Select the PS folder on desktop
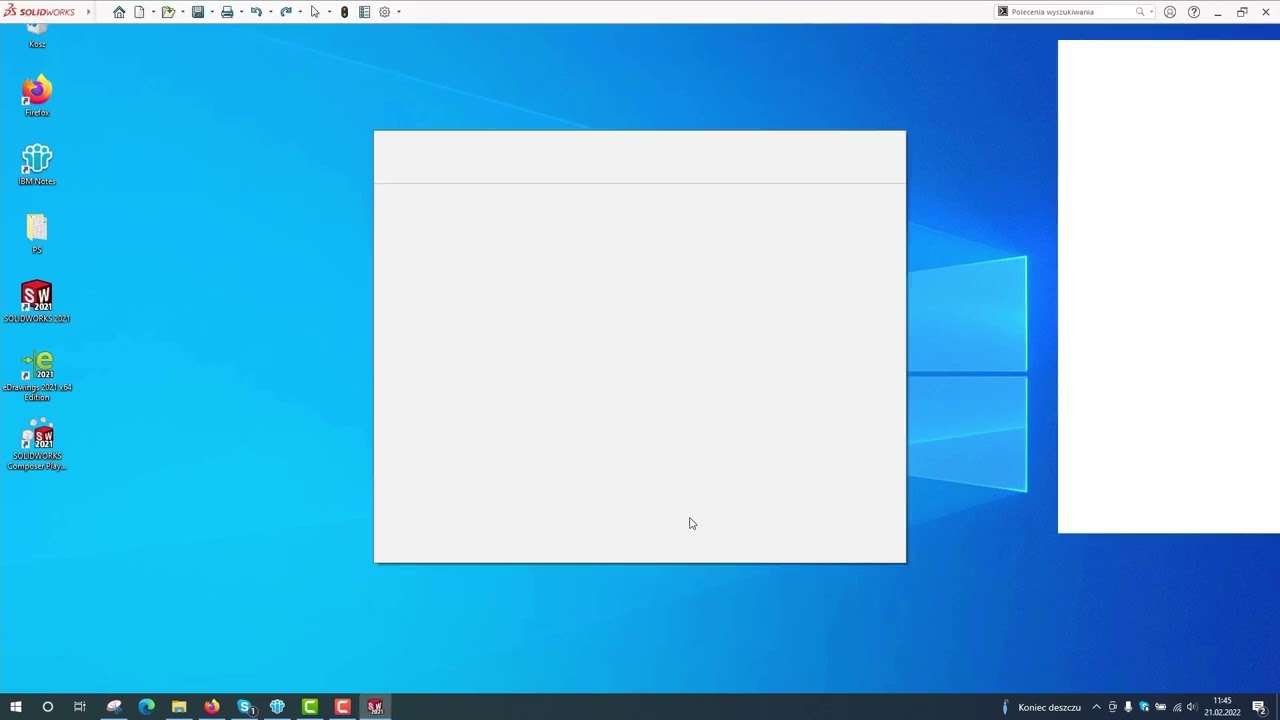 pos(37,234)
